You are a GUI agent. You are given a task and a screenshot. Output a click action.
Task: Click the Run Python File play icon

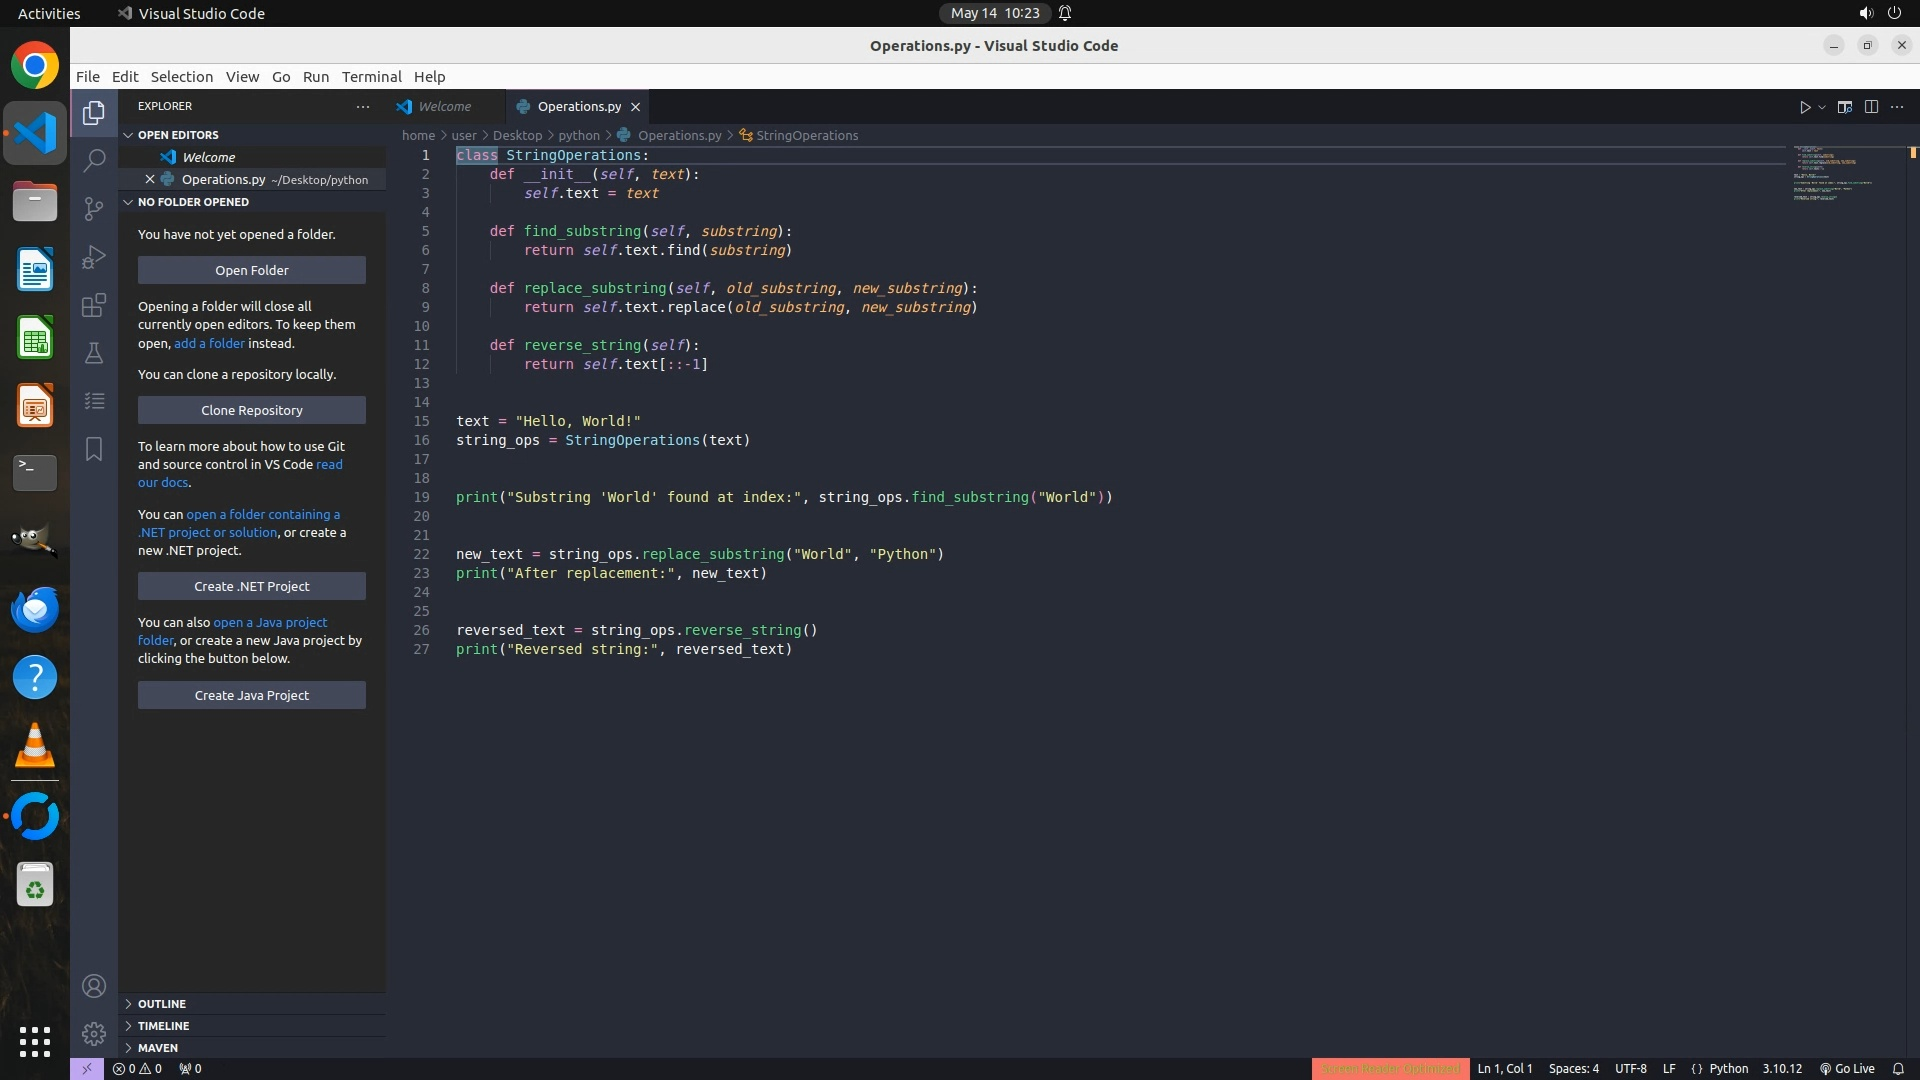(x=1805, y=107)
